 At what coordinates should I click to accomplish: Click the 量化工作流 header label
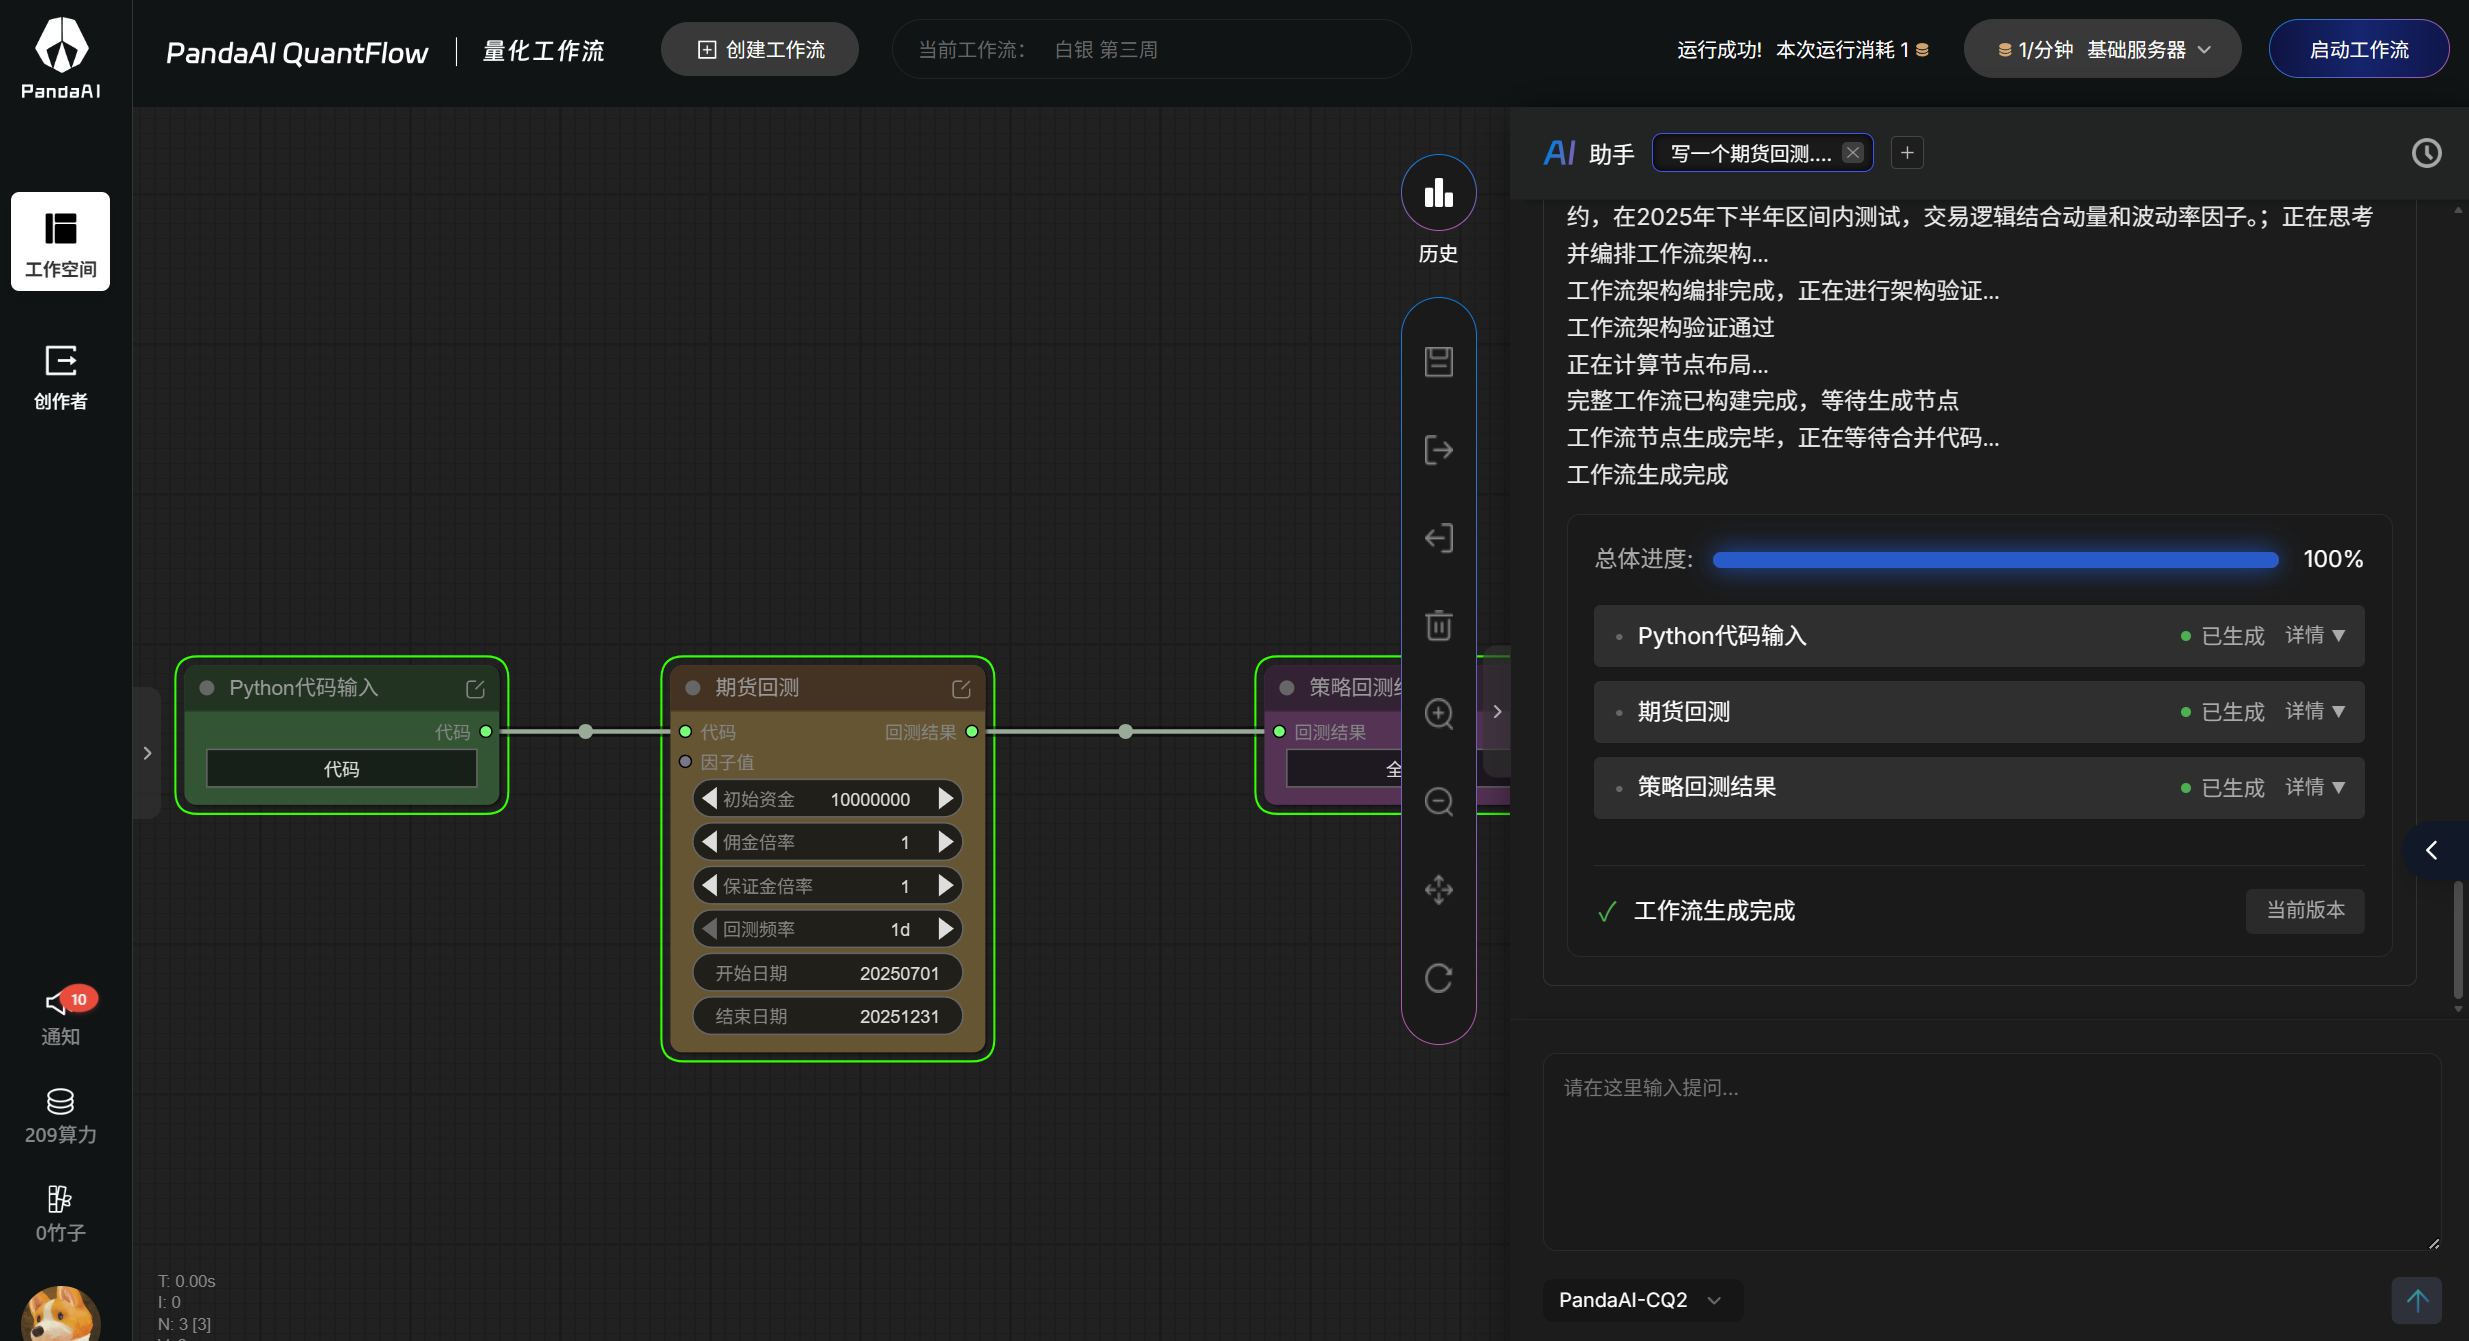[x=544, y=51]
